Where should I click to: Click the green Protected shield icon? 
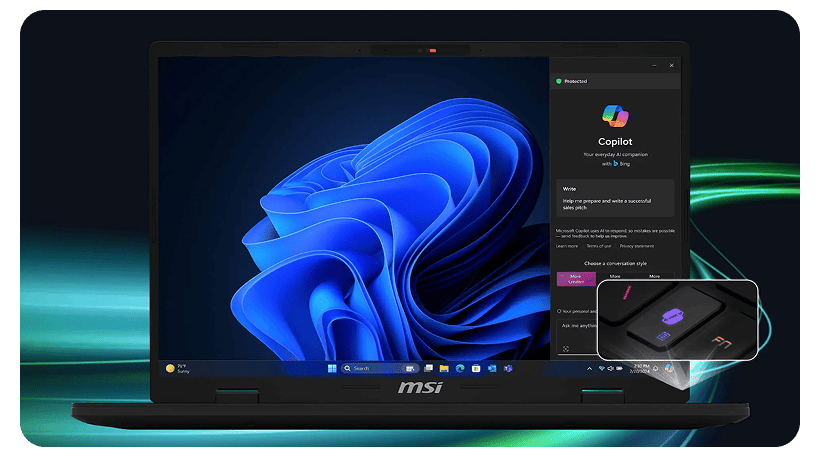click(559, 81)
